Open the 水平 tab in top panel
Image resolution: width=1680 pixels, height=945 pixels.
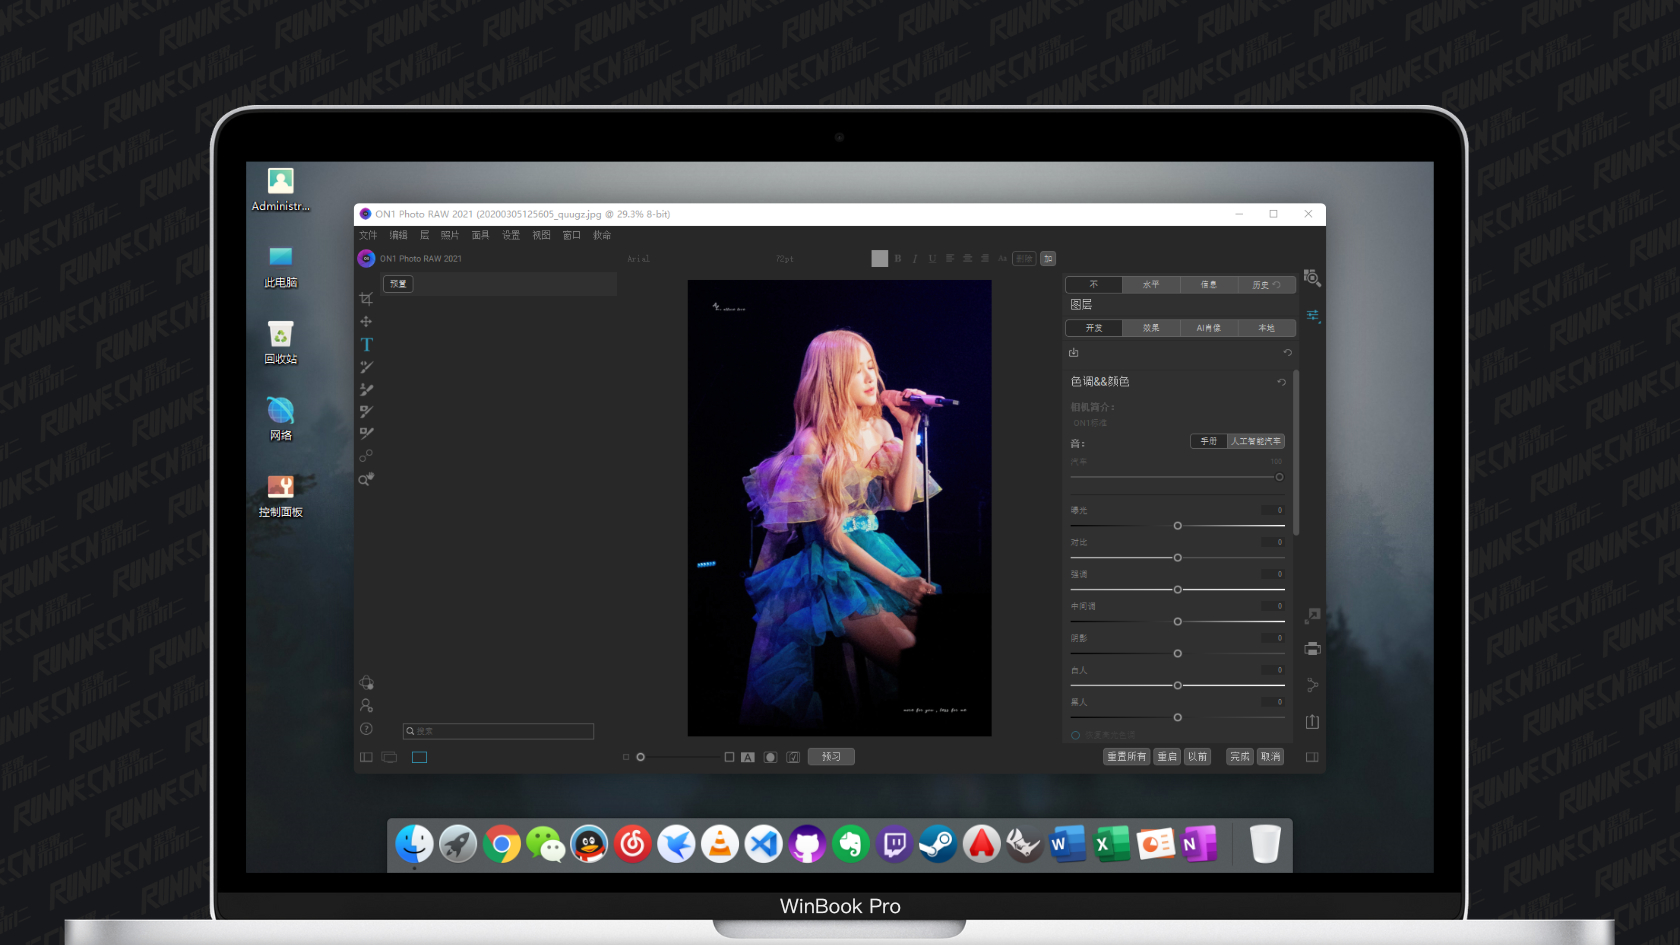tap(1151, 285)
